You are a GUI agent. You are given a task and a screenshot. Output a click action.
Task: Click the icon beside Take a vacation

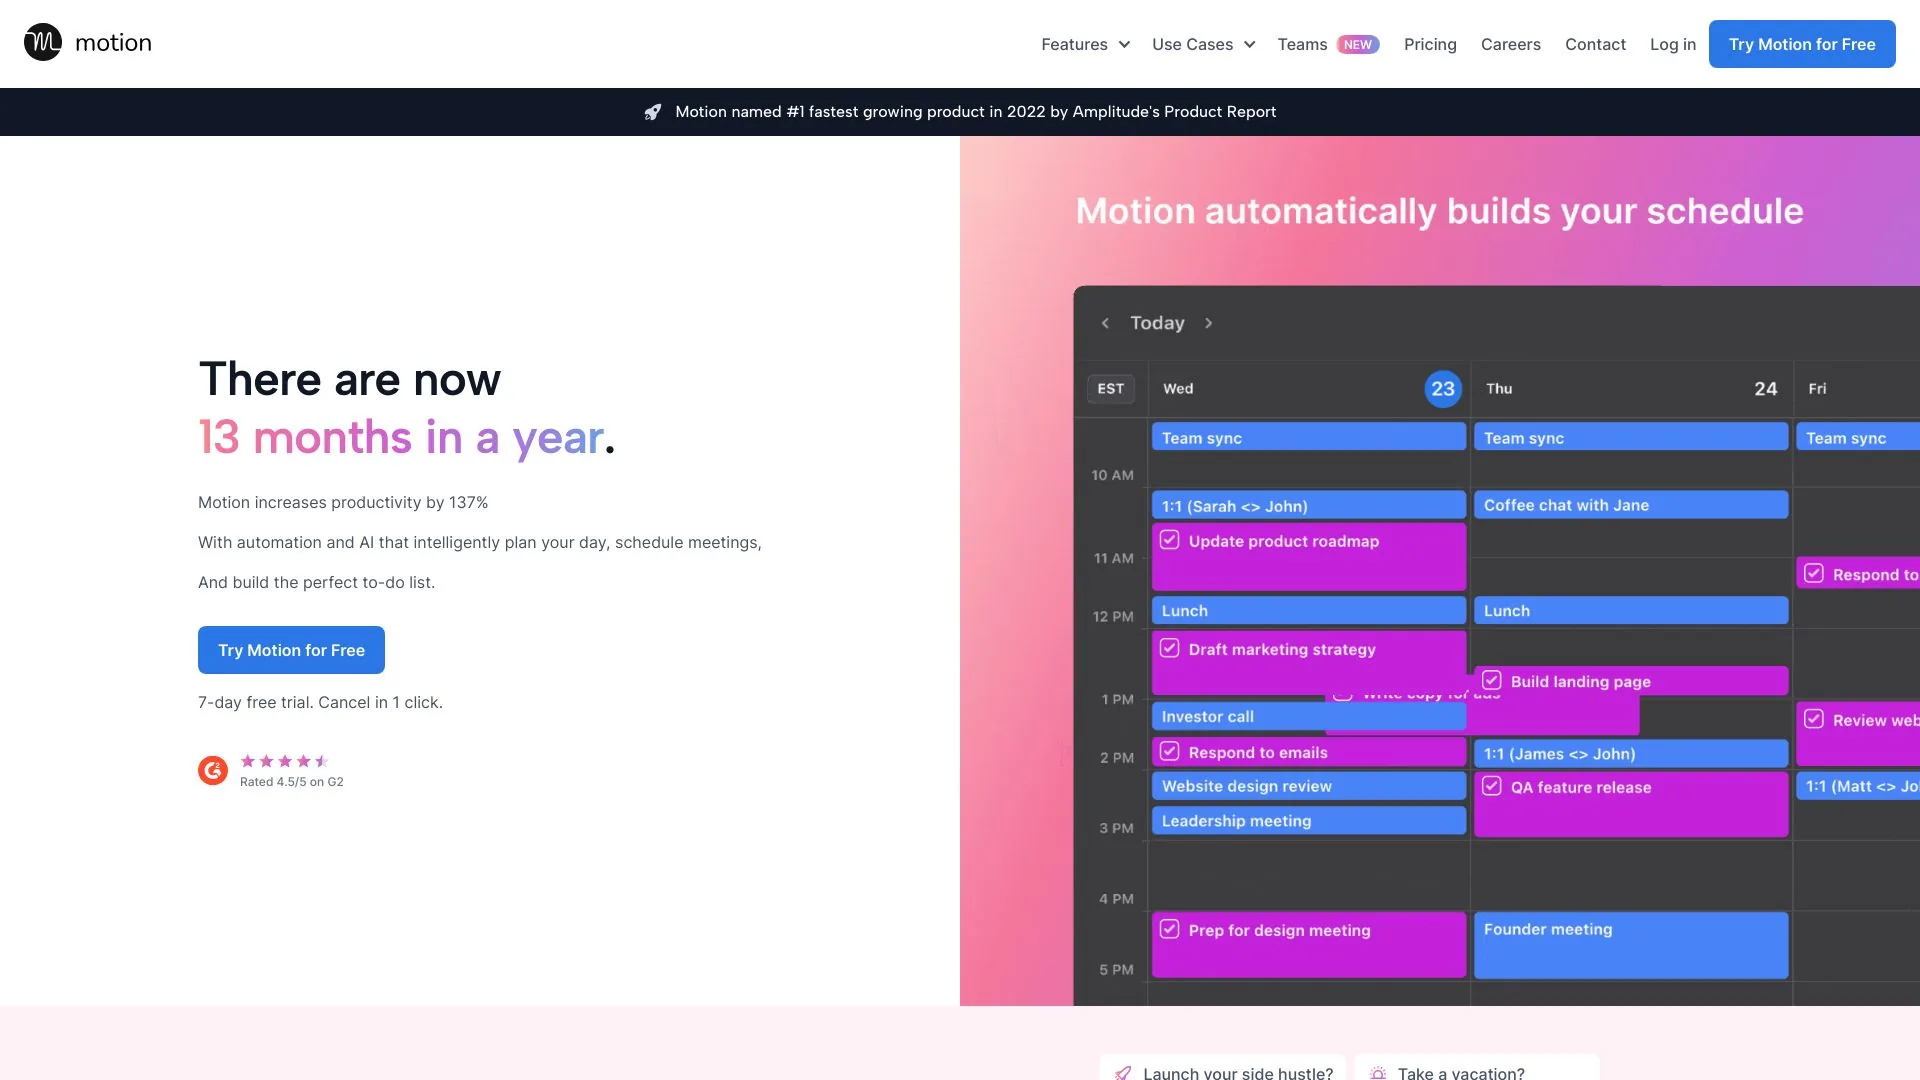click(x=1378, y=1073)
